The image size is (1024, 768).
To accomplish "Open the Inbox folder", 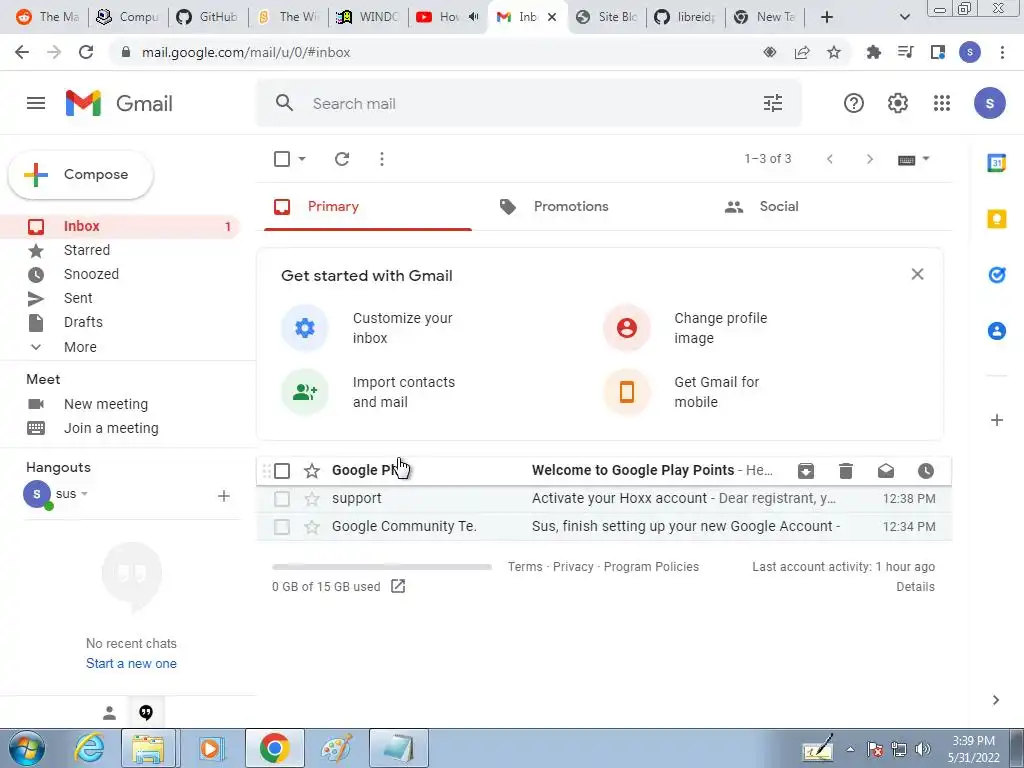I will pyautogui.click(x=120, y=226).
